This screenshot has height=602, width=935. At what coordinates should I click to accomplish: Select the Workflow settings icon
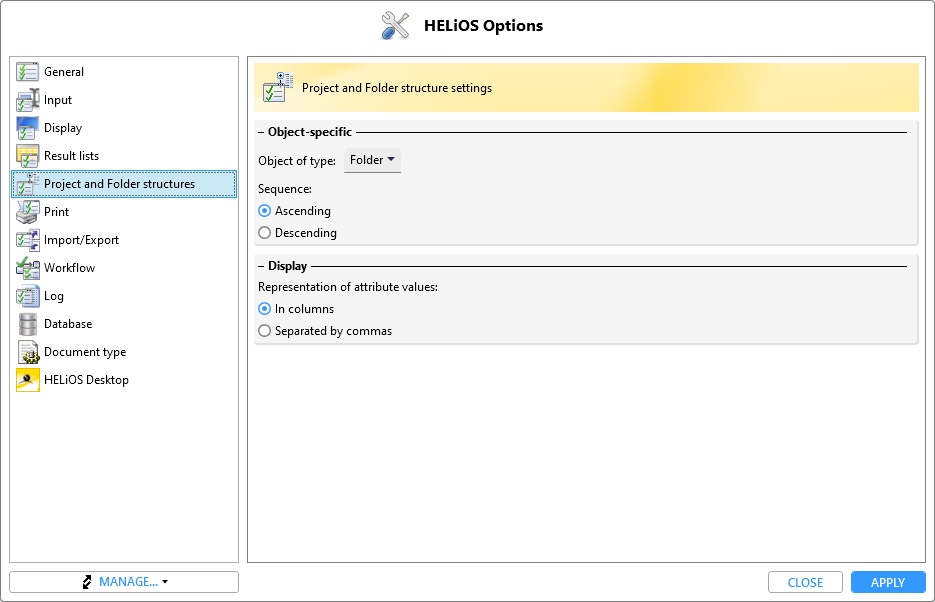[27, 268]
